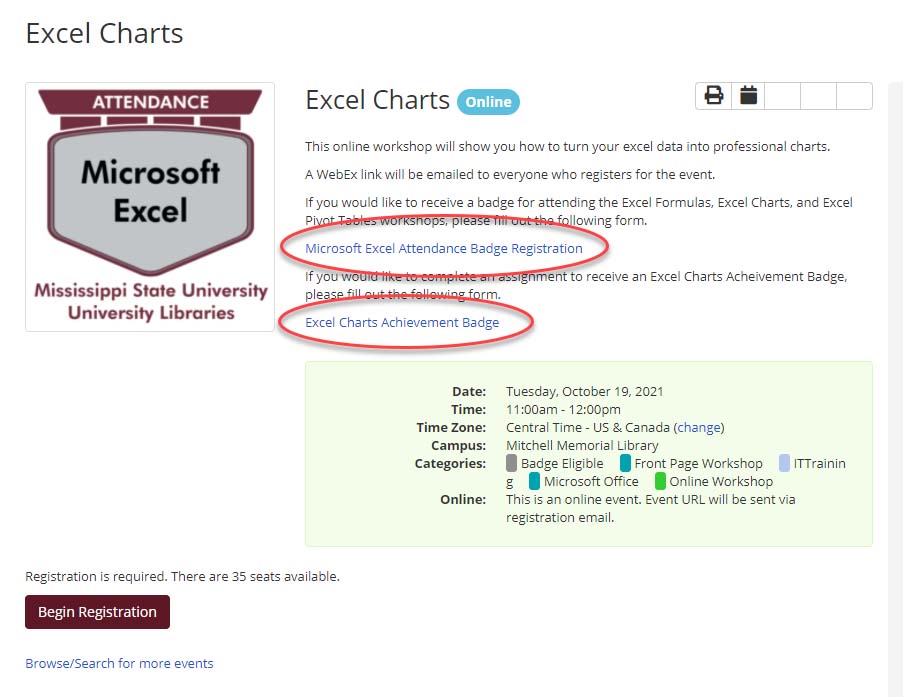
Task: Click the light-blue ITTraining category swatch
Action: pos(784,463)
